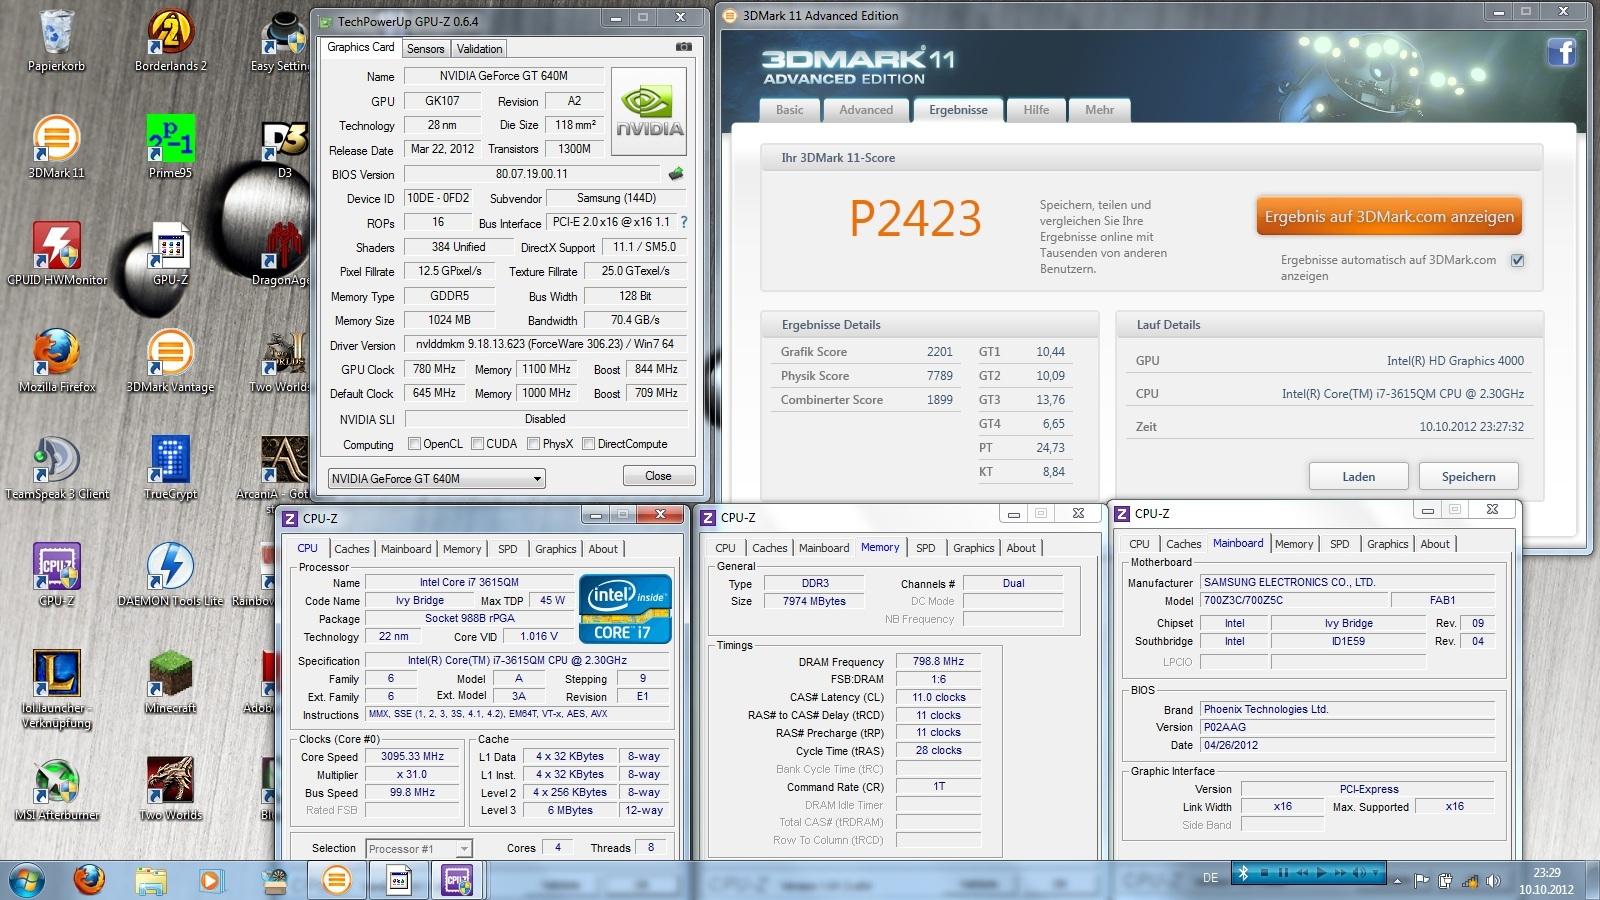Launch the Mozilla Firefox desktop shortcut
The height and width of the screenshot is (900, 1600).
[x=57, y=361]
